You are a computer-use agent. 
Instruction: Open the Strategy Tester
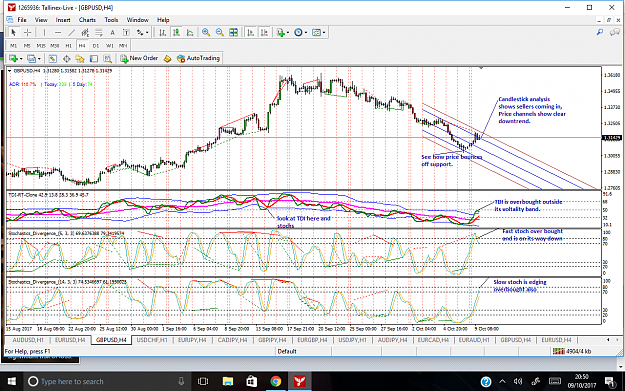tap(108, 59)
